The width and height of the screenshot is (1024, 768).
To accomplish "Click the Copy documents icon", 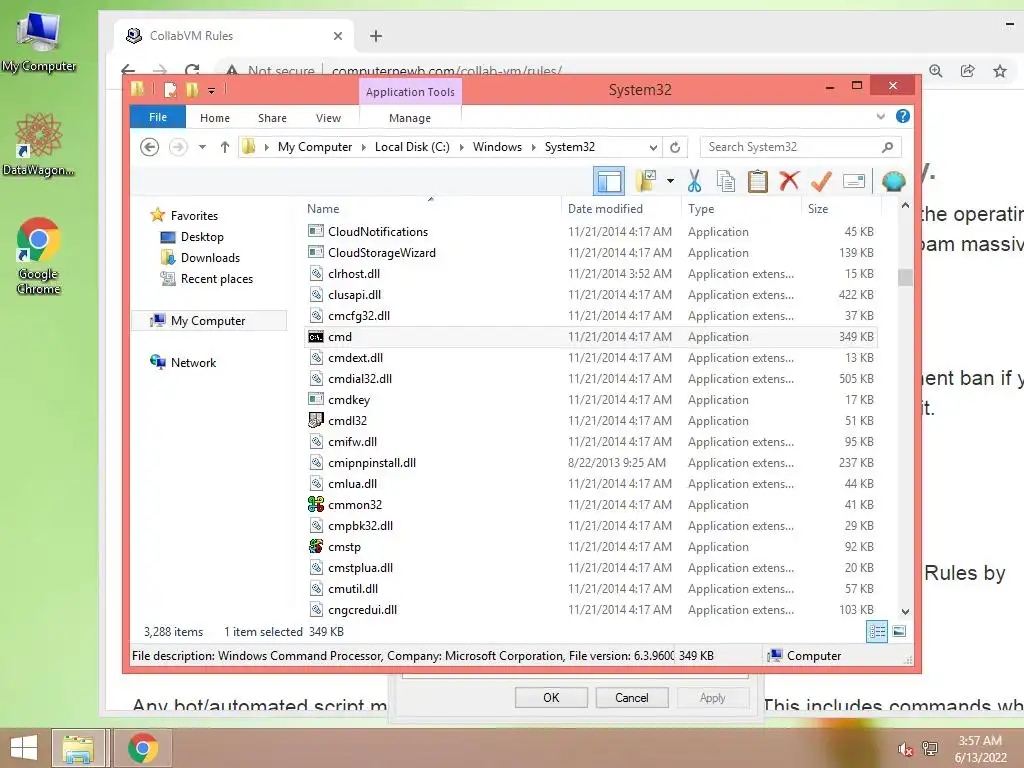I will coord(726,182).
